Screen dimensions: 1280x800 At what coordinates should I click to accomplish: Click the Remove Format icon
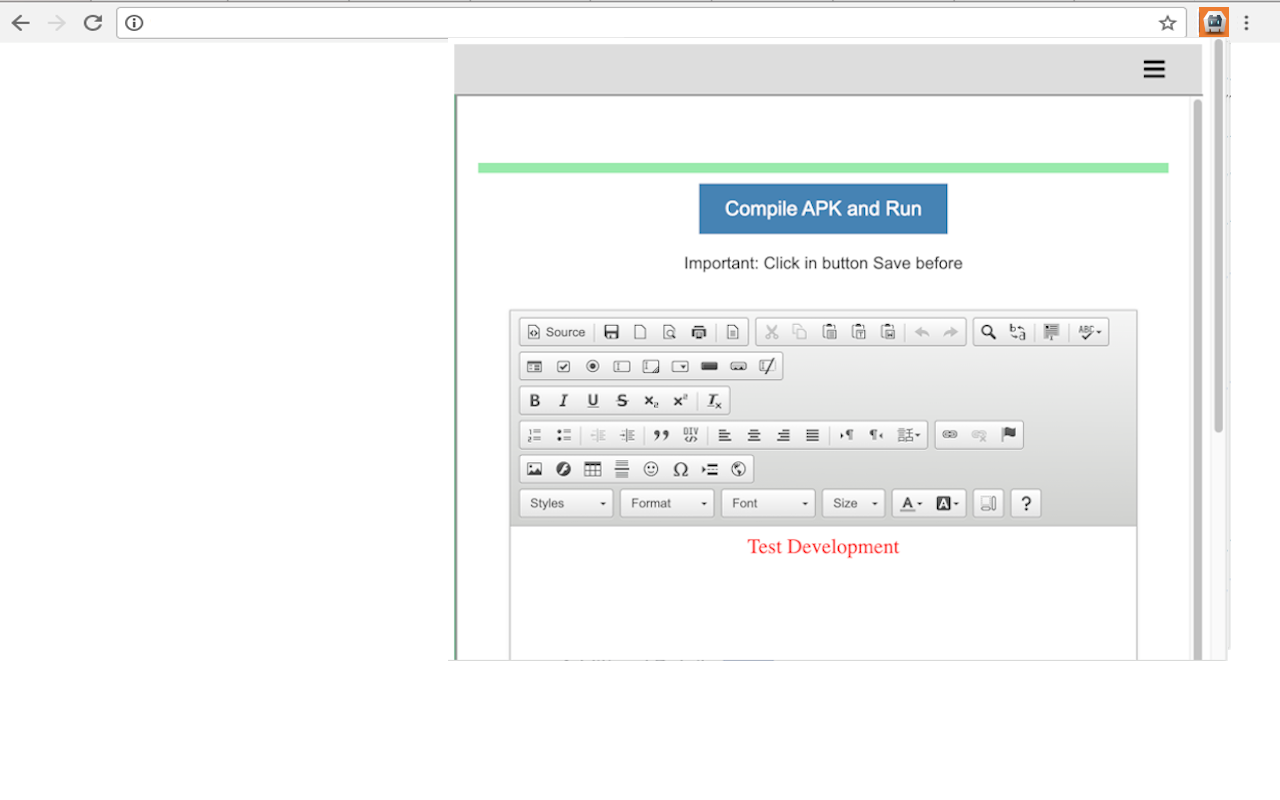pos(714,401)
